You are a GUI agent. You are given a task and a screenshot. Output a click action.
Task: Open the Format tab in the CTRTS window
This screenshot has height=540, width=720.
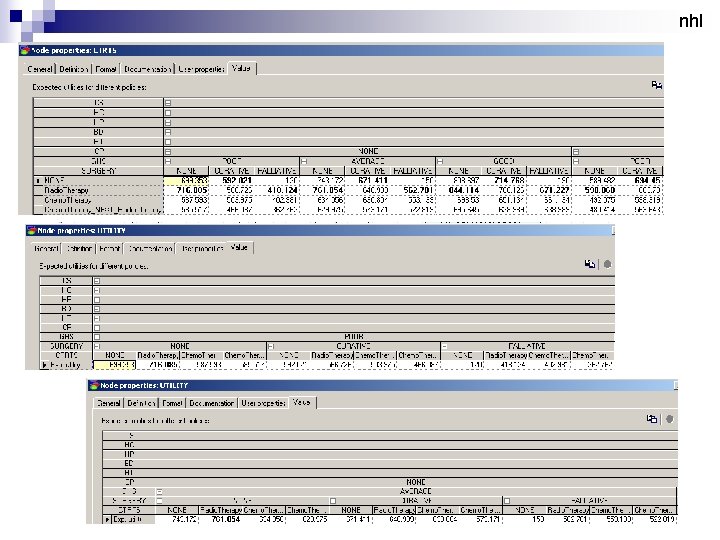point(106,69)
